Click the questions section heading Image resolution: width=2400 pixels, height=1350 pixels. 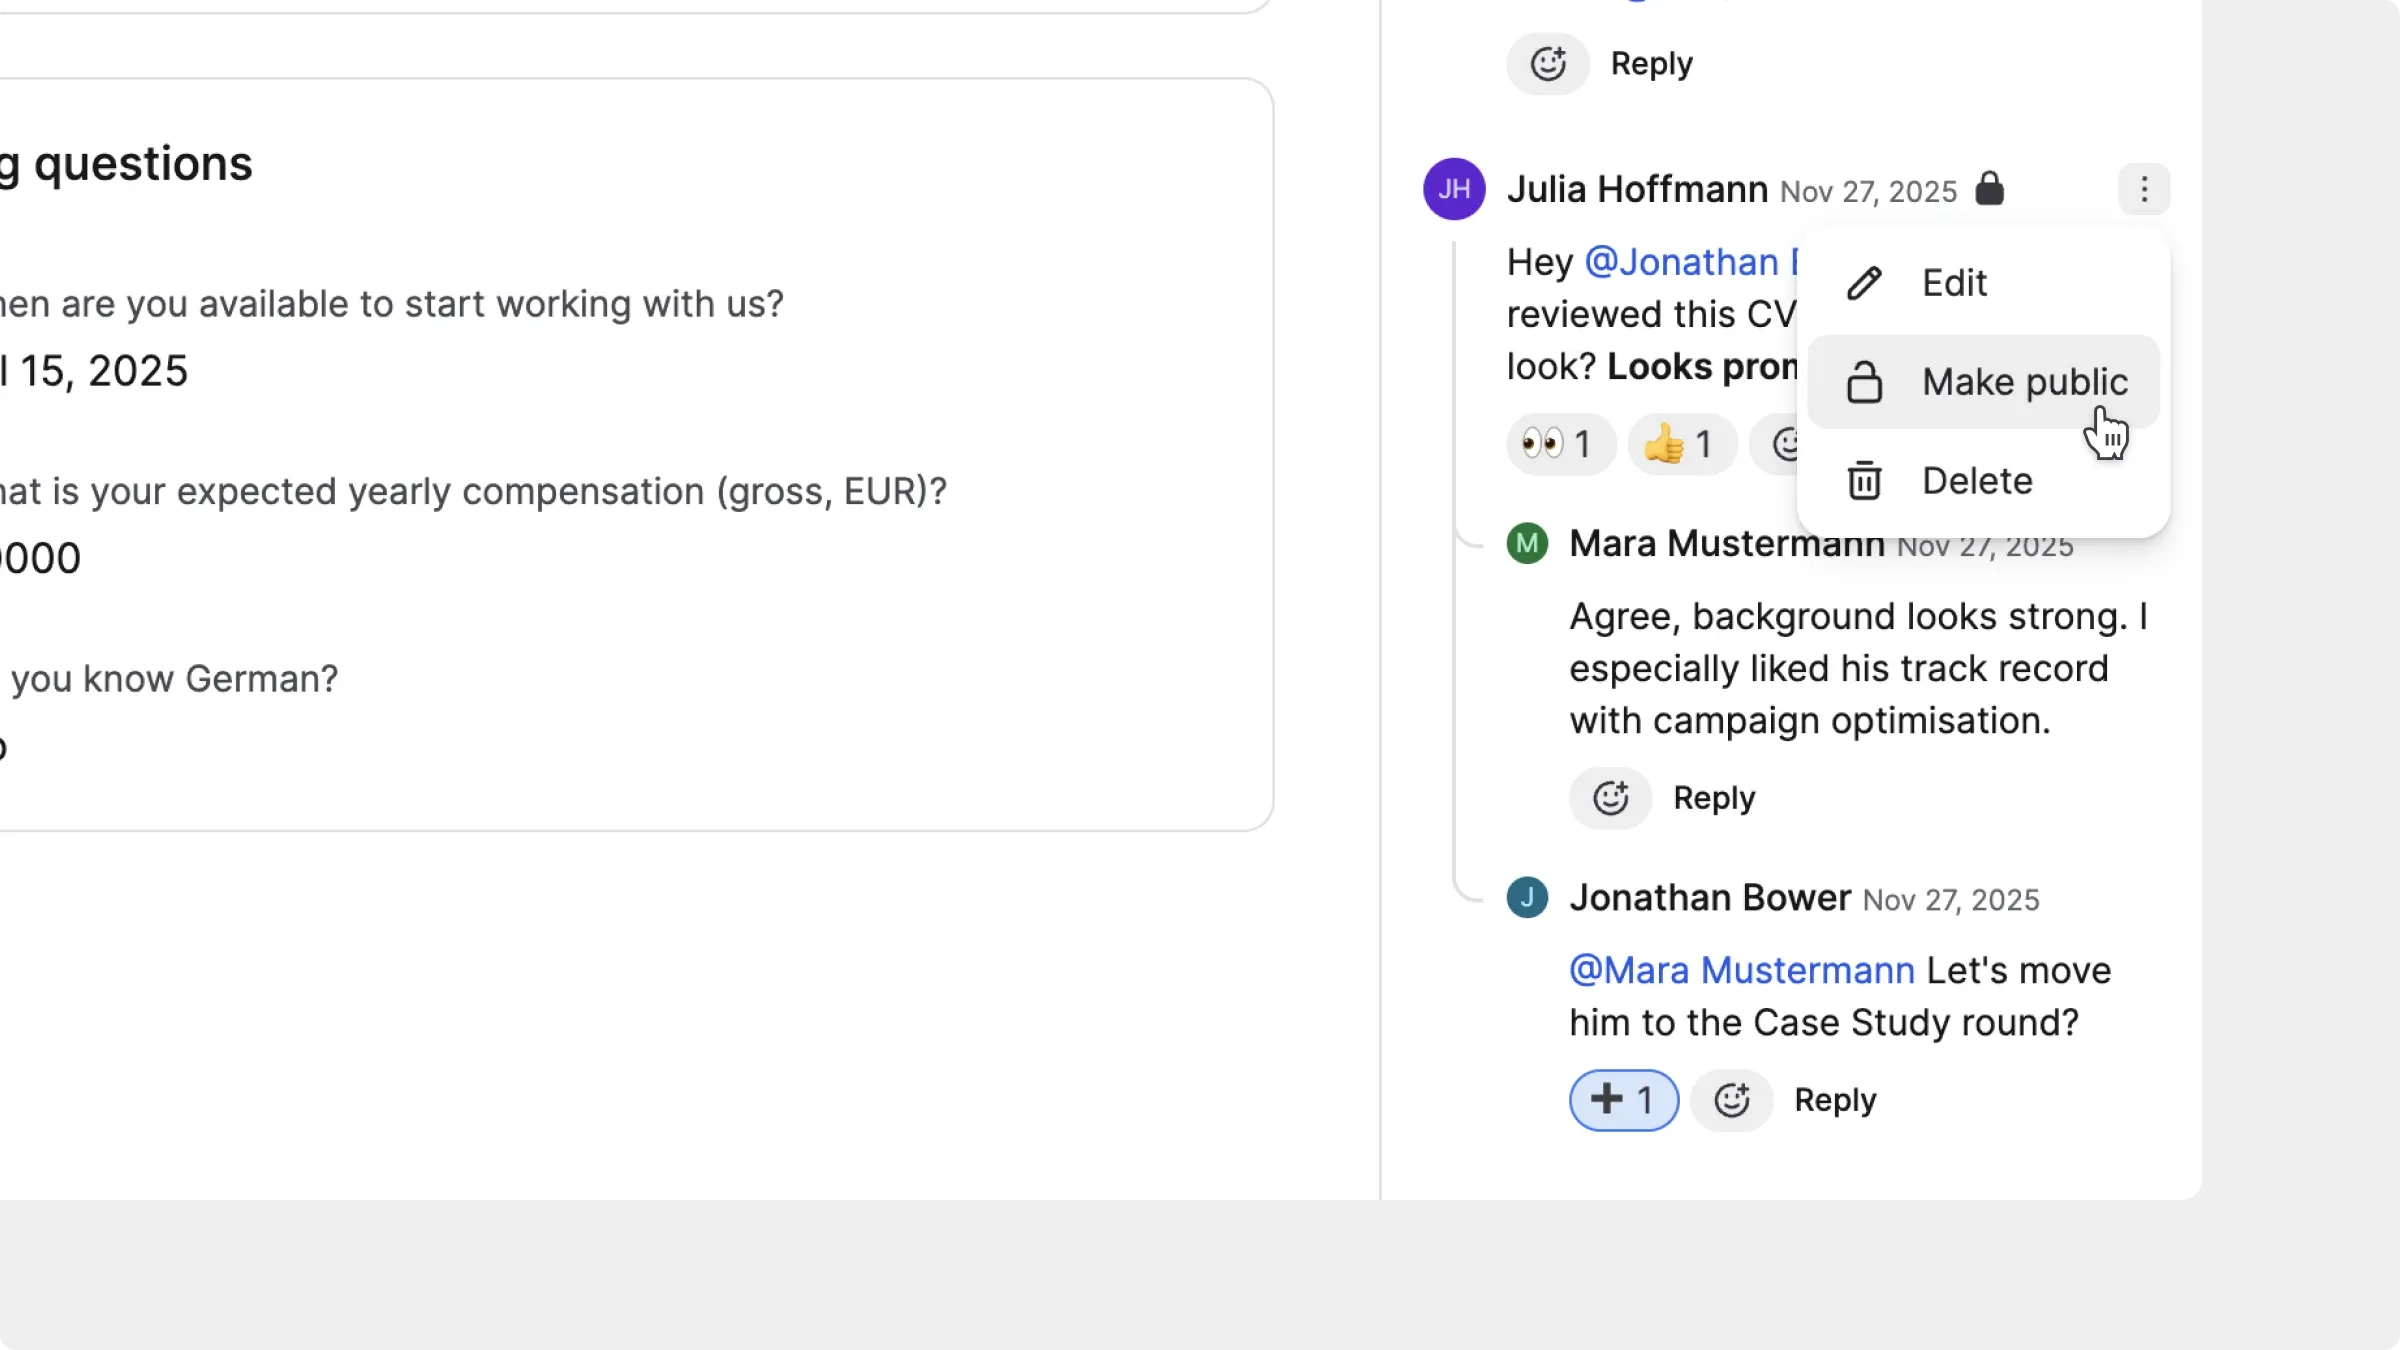pyautogui.click(x=126, y=164)
